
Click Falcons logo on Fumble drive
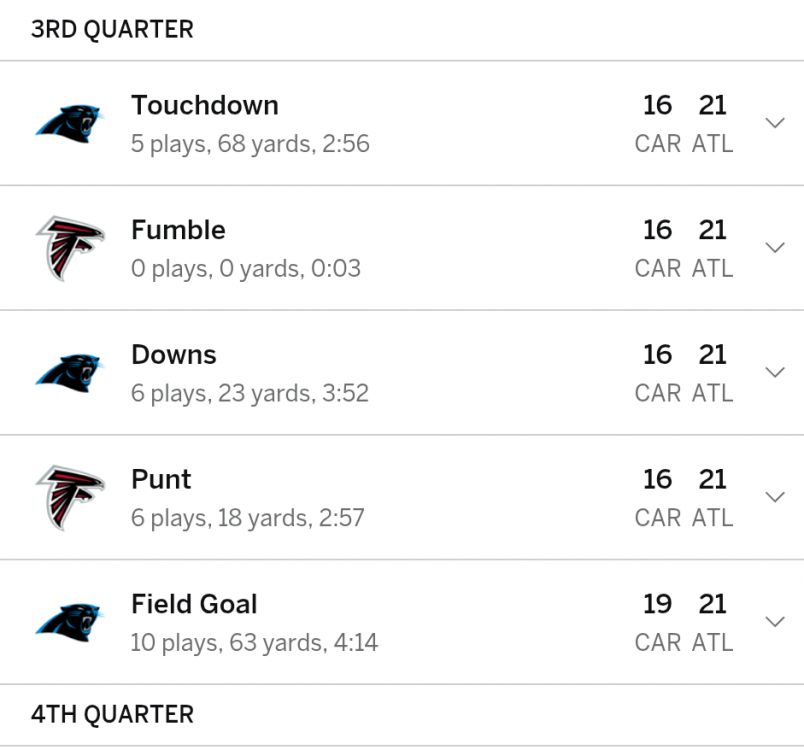69,248
